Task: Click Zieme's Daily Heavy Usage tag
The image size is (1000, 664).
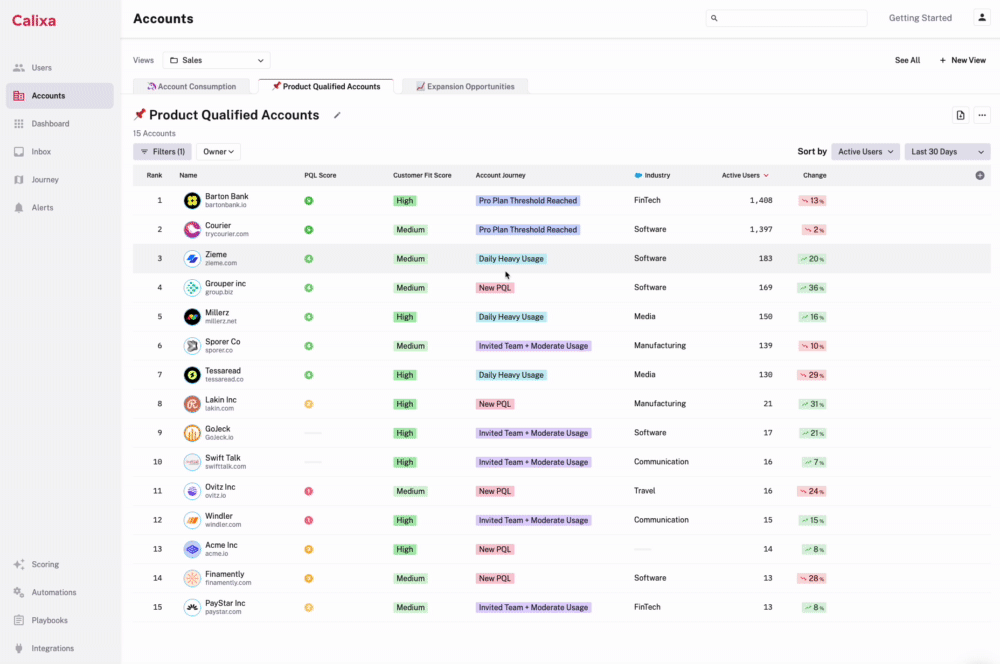Action: point(511,259)
